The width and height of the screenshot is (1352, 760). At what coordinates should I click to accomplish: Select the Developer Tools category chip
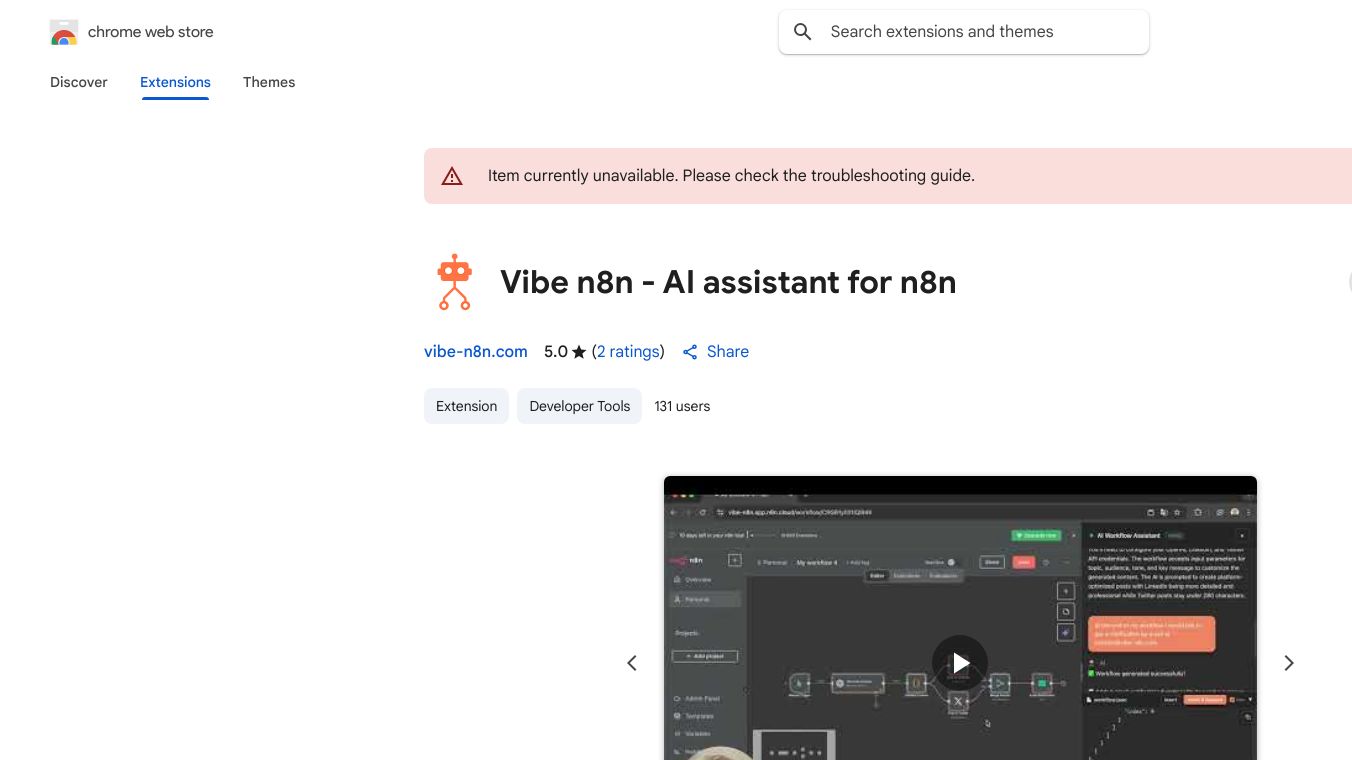point(580,406)
